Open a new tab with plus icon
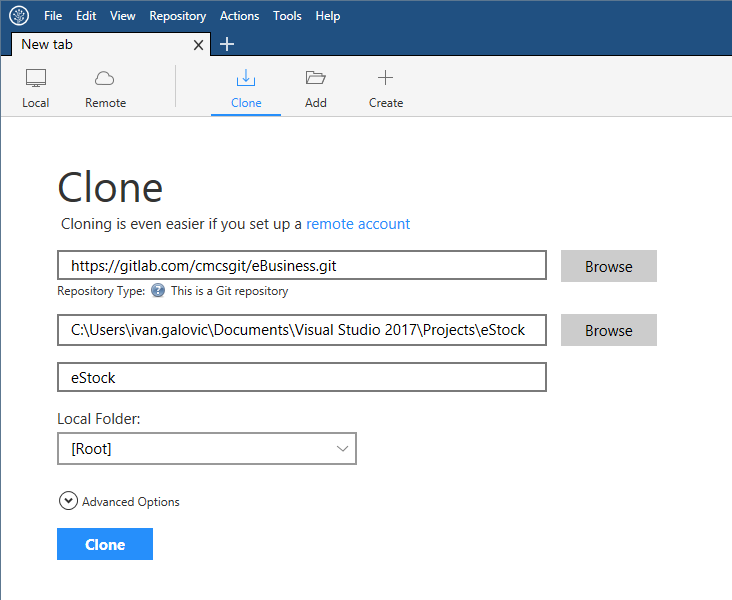 point(227,44)
